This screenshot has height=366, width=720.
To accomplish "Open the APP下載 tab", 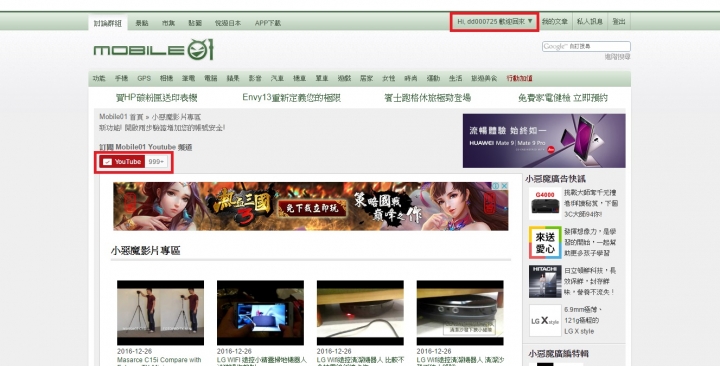I will pyautogui.click(x=268, y=23).
